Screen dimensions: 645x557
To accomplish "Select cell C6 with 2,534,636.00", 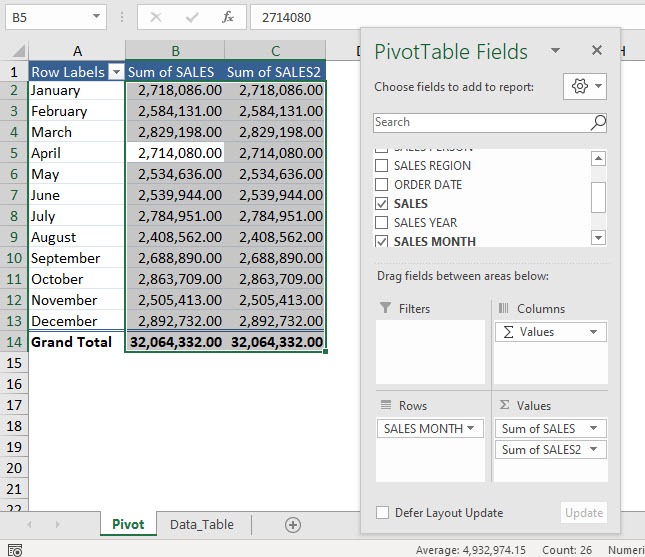I will pos(275,174).
